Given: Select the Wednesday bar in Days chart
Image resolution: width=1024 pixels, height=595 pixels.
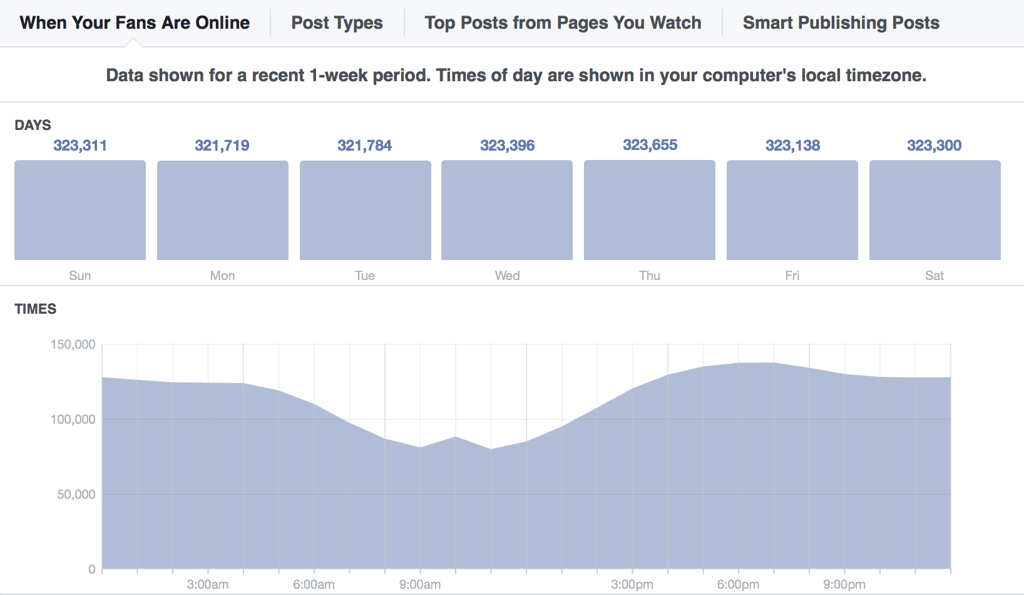Looking at the screenshot, I should point(507,210).
